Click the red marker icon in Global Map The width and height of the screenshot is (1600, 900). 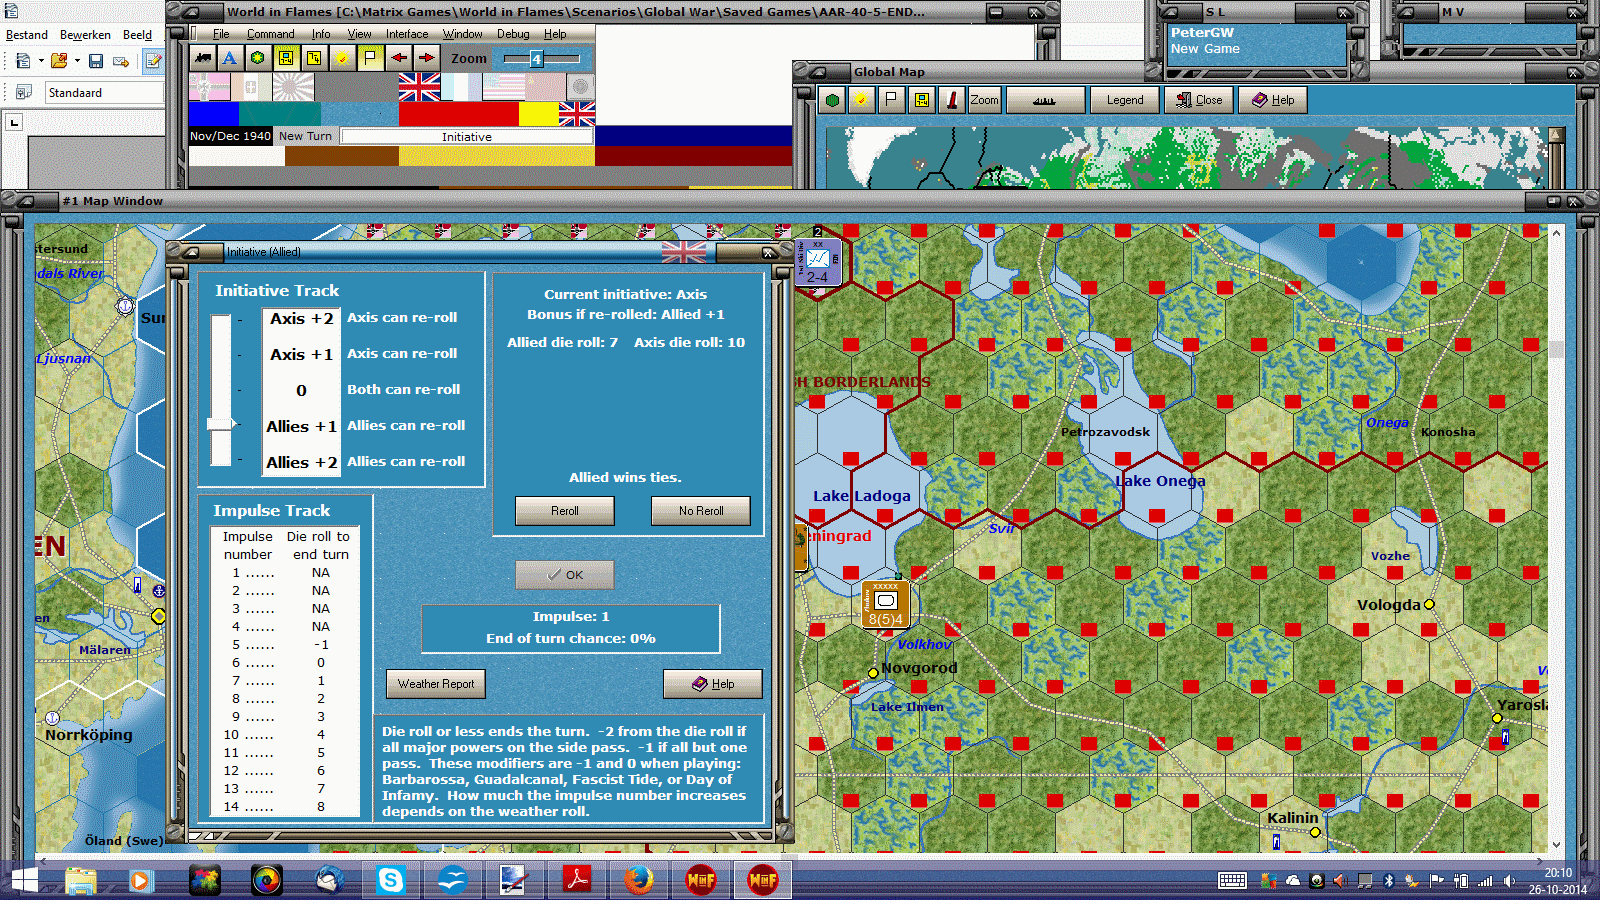[x=951, y=100]
